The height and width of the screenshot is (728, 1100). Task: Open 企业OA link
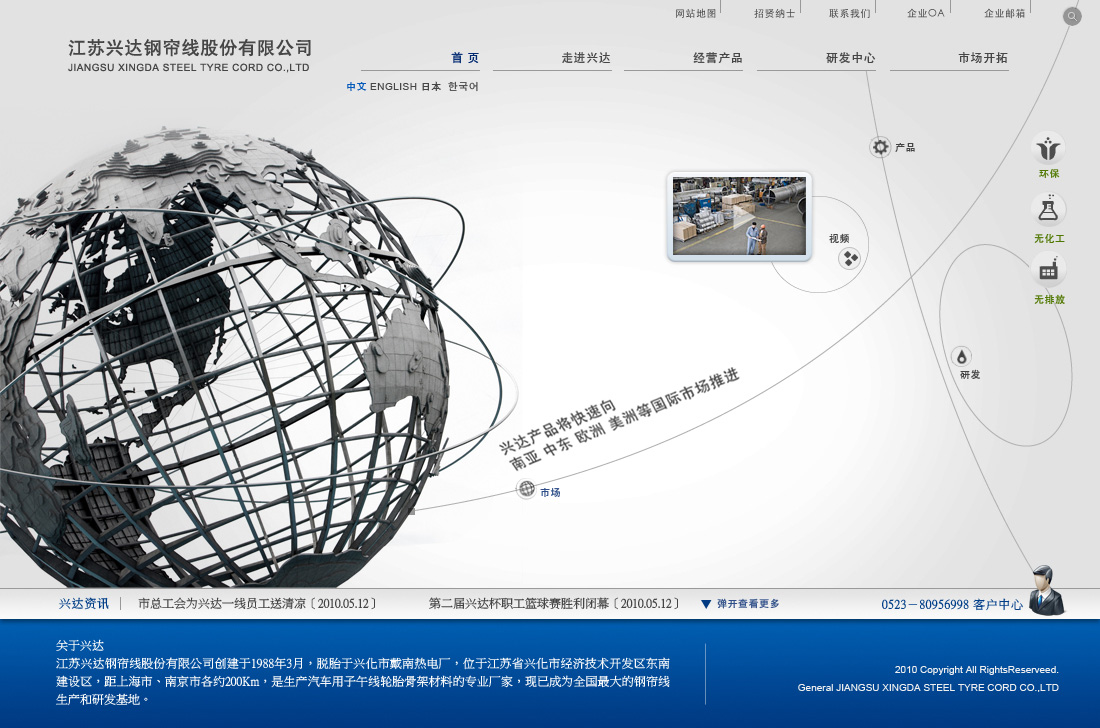[x=926, y=13]
